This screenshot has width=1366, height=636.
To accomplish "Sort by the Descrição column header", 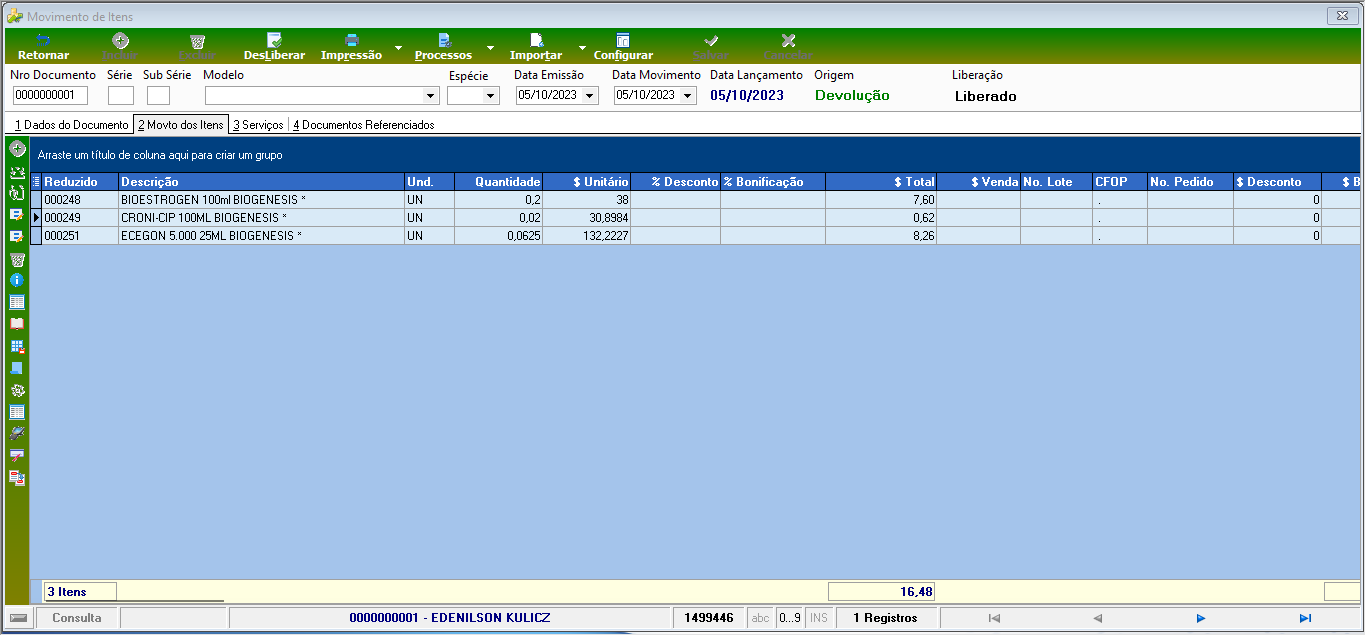I will coord(261,182).
